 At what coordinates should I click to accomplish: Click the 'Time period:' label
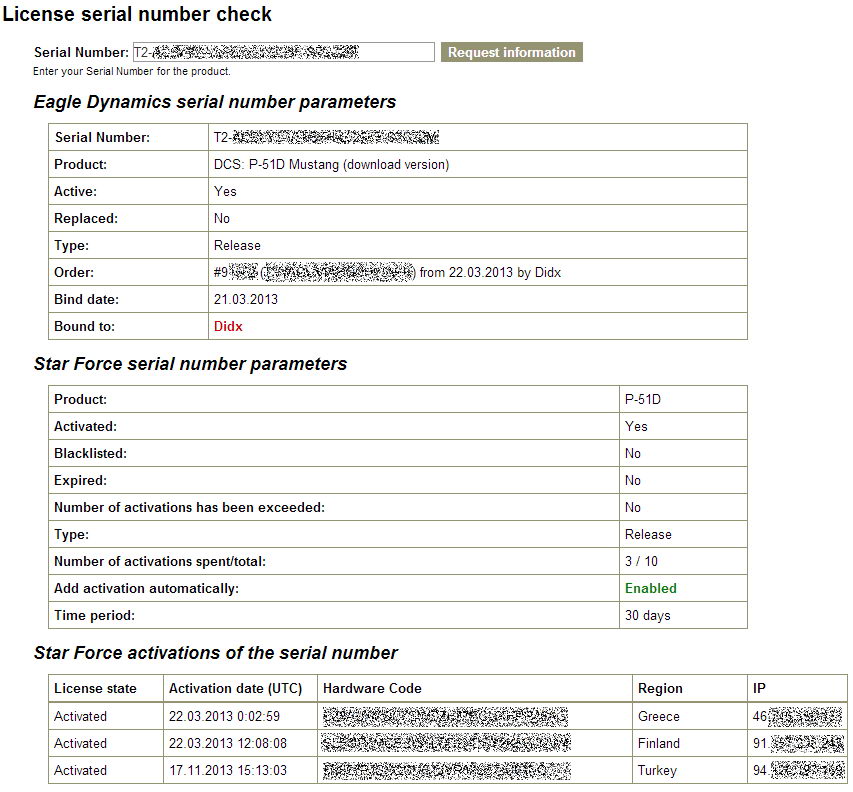click(94, 615)
